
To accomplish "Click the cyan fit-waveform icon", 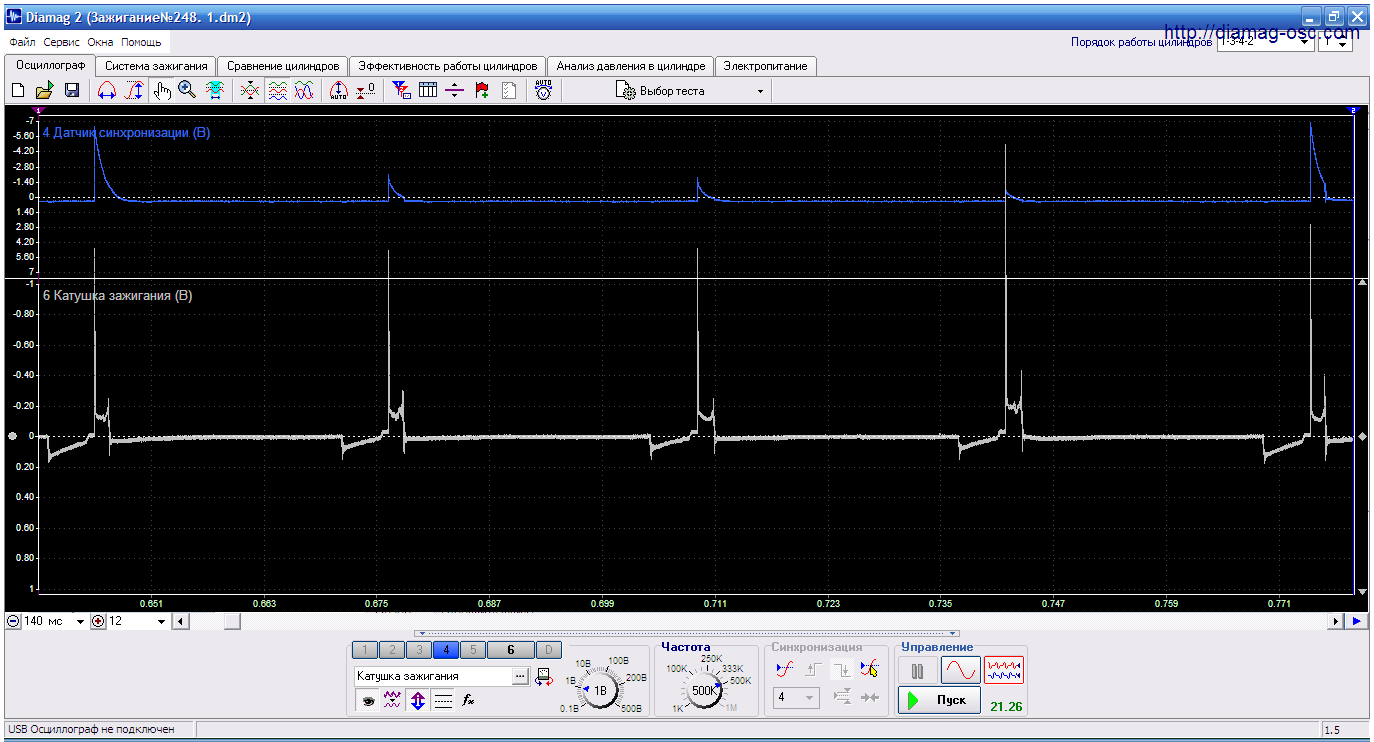I will coord(214,91).
